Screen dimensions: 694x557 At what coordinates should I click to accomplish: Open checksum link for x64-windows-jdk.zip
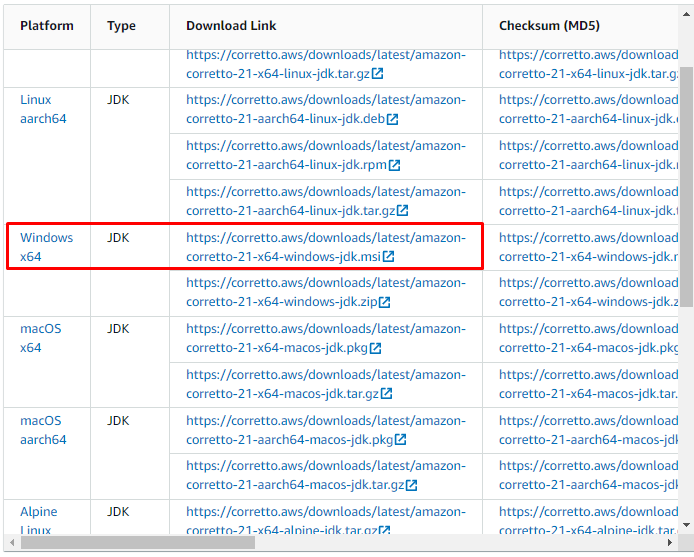point(588,292)
